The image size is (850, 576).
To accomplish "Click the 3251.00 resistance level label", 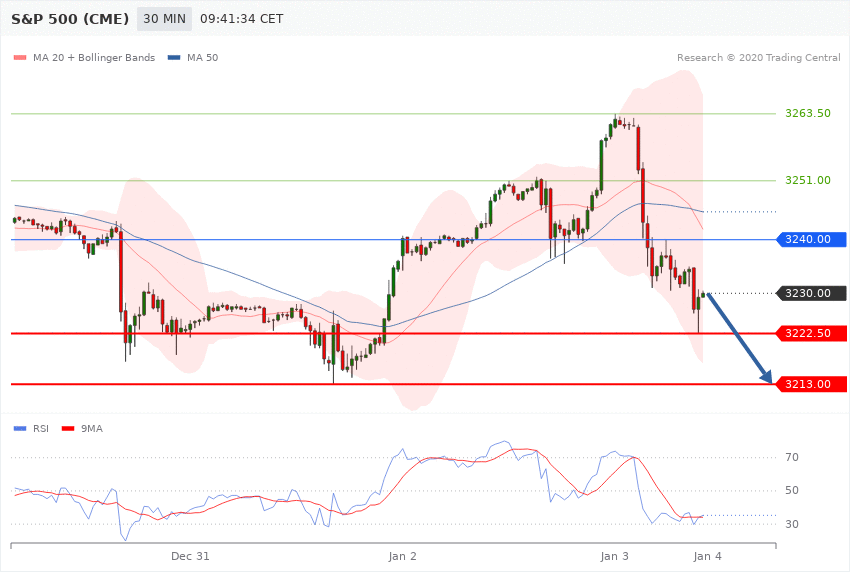I will (x=808, y=180).
